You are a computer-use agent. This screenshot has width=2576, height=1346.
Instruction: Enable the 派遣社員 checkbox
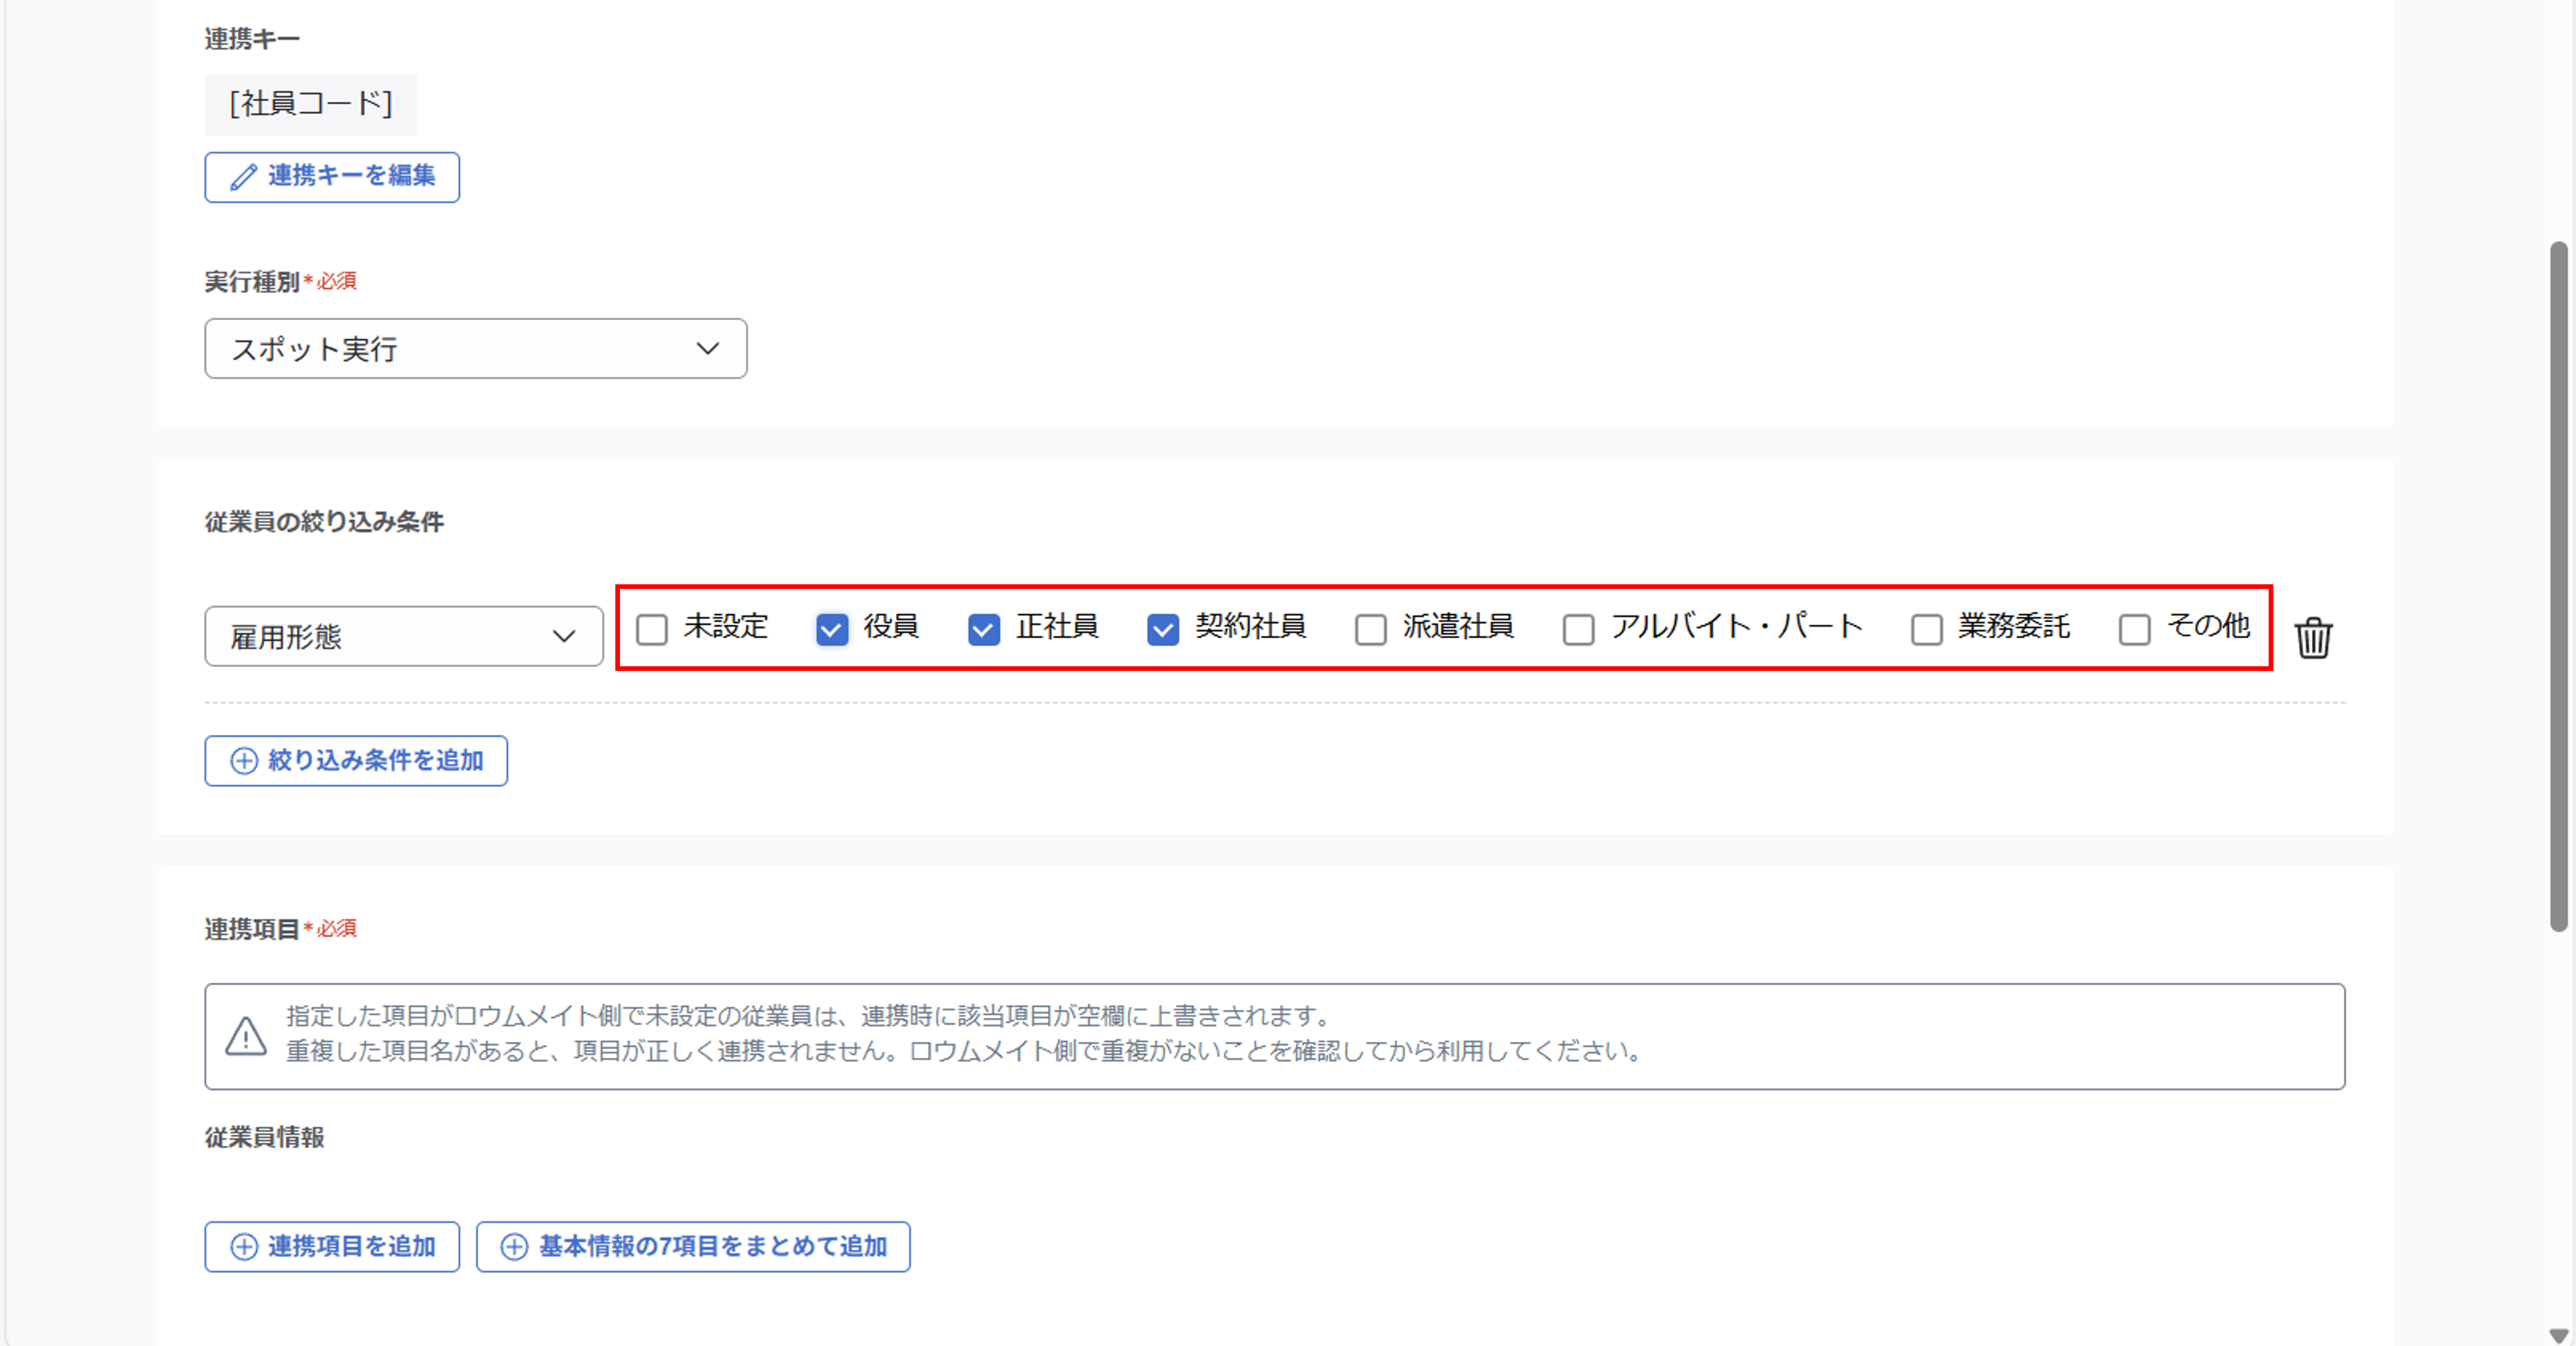click(1371, 629)
